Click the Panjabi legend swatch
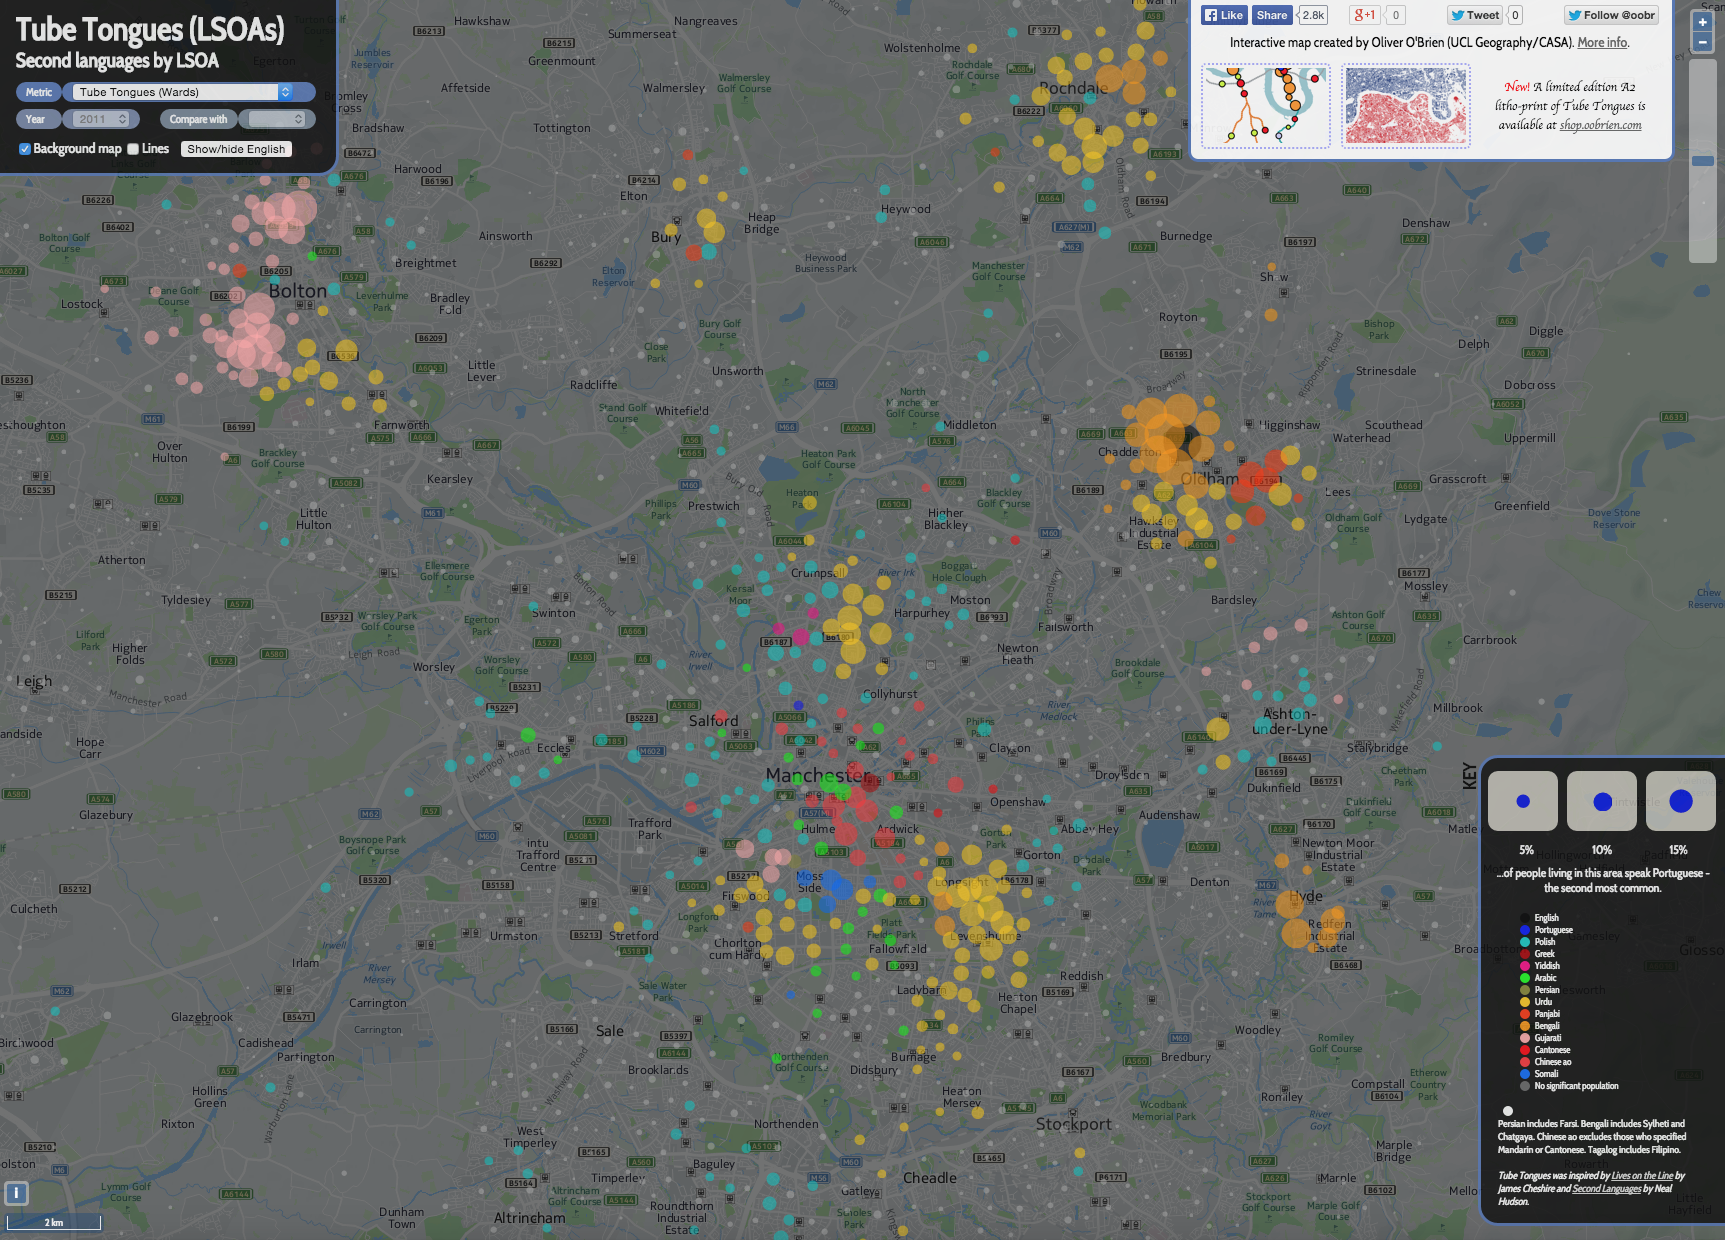Viewport: 1725px width, 1240px height. tap(1525, 1014)
